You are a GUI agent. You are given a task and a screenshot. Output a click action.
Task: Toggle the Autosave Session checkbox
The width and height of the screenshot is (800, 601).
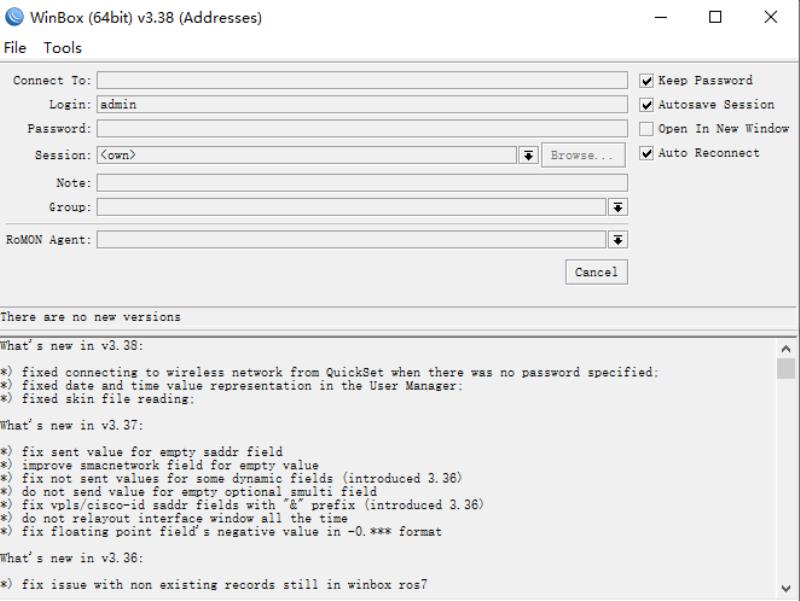[646, 105]
